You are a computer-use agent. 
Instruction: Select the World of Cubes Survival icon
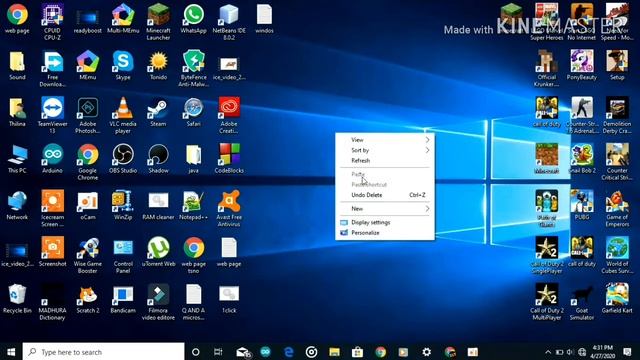[617, 255]
